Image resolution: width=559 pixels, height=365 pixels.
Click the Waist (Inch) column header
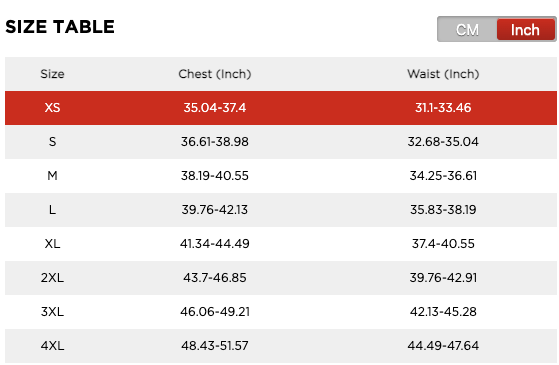(x=443, y=74)
